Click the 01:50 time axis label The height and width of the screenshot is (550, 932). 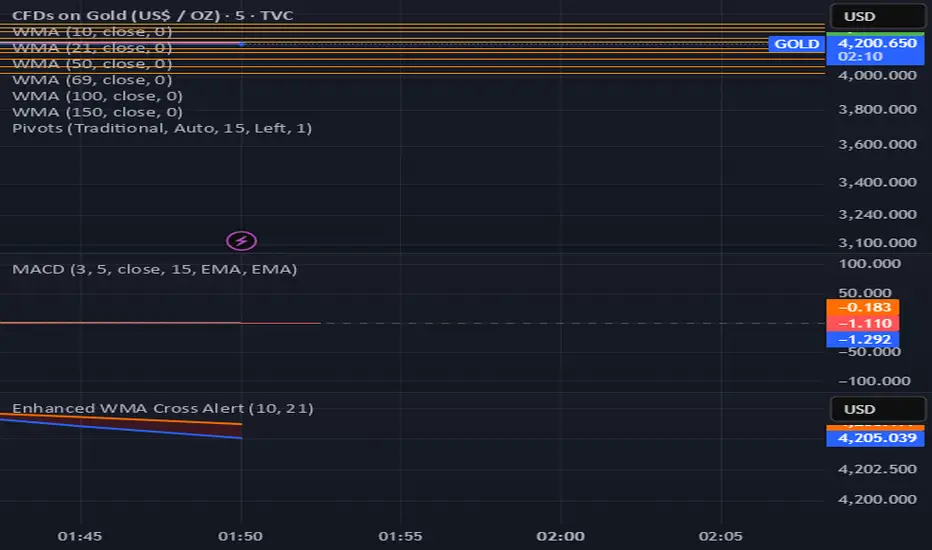(240, 536)
